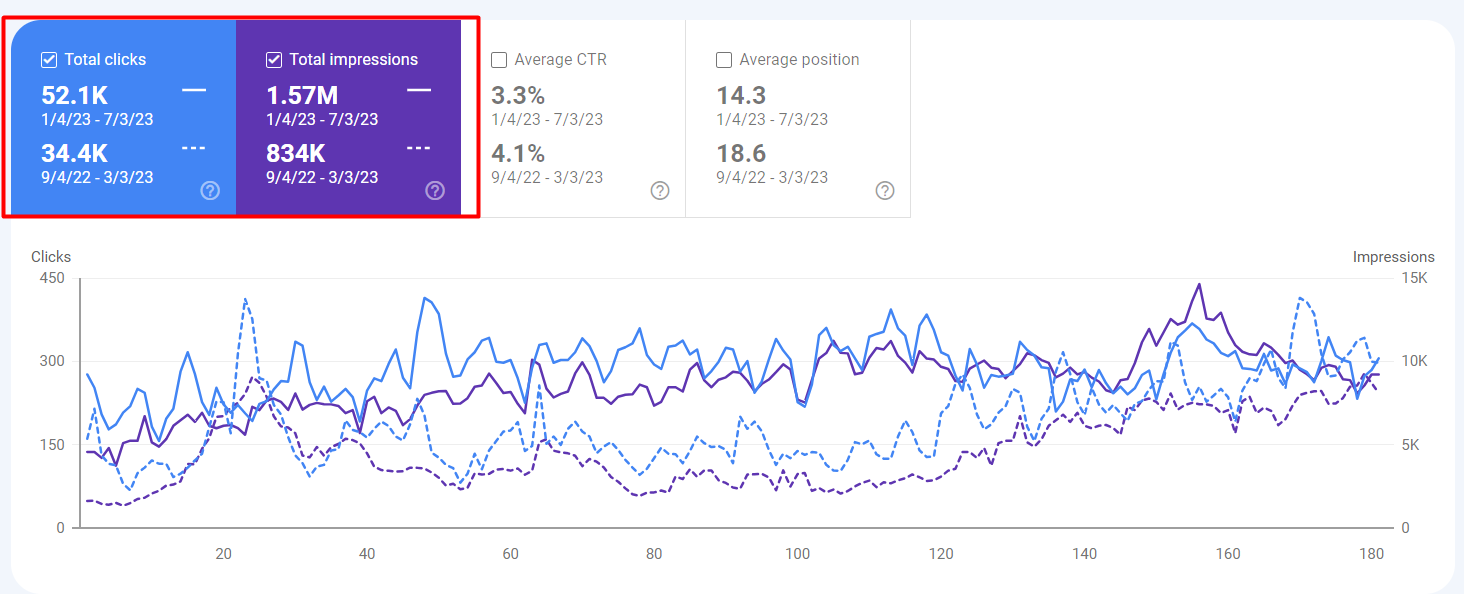Click the Impressions axis label on the chart
1464x594 pixels.
coord(1394,257)
